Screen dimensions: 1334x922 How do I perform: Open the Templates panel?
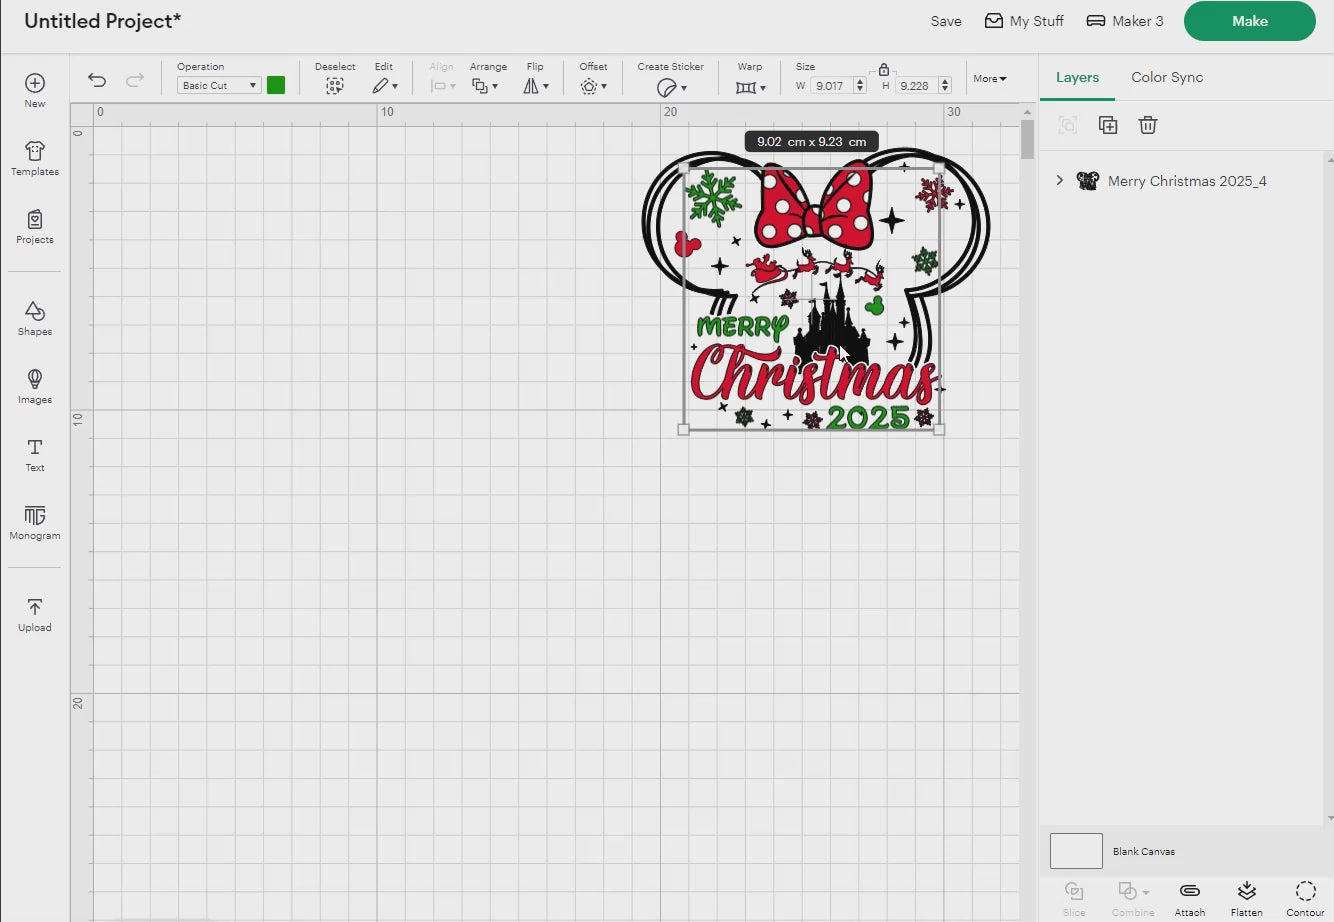(x=35, y=158)
